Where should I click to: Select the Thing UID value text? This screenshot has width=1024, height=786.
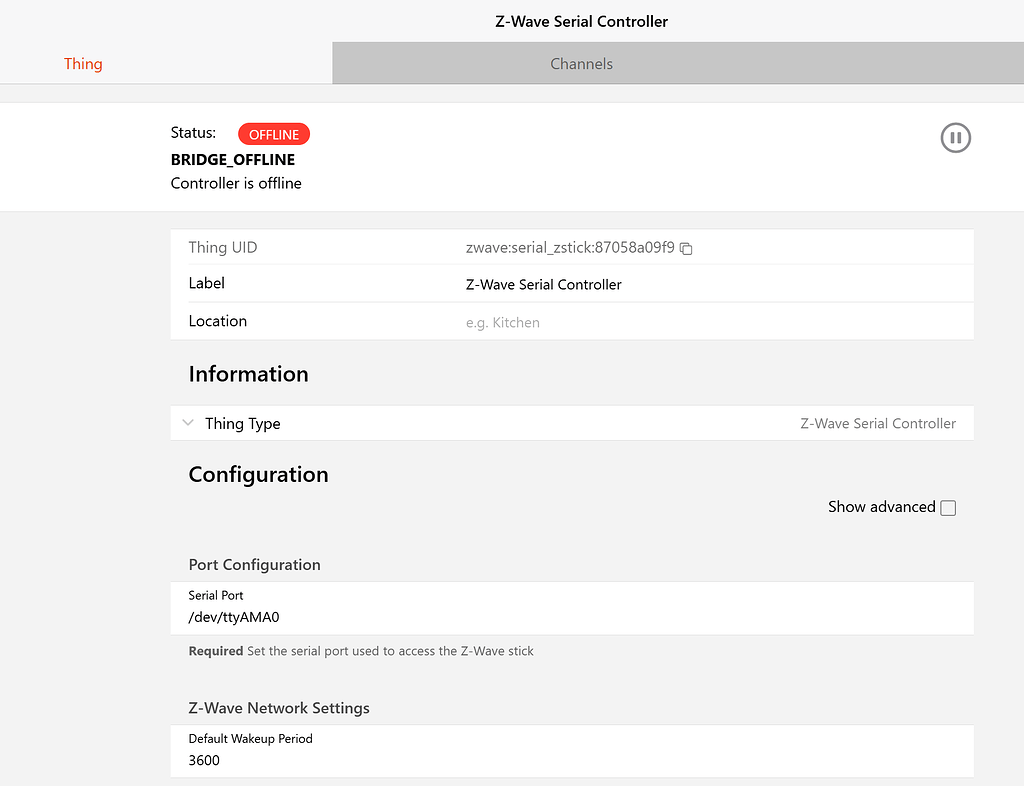tap(568, 248)
